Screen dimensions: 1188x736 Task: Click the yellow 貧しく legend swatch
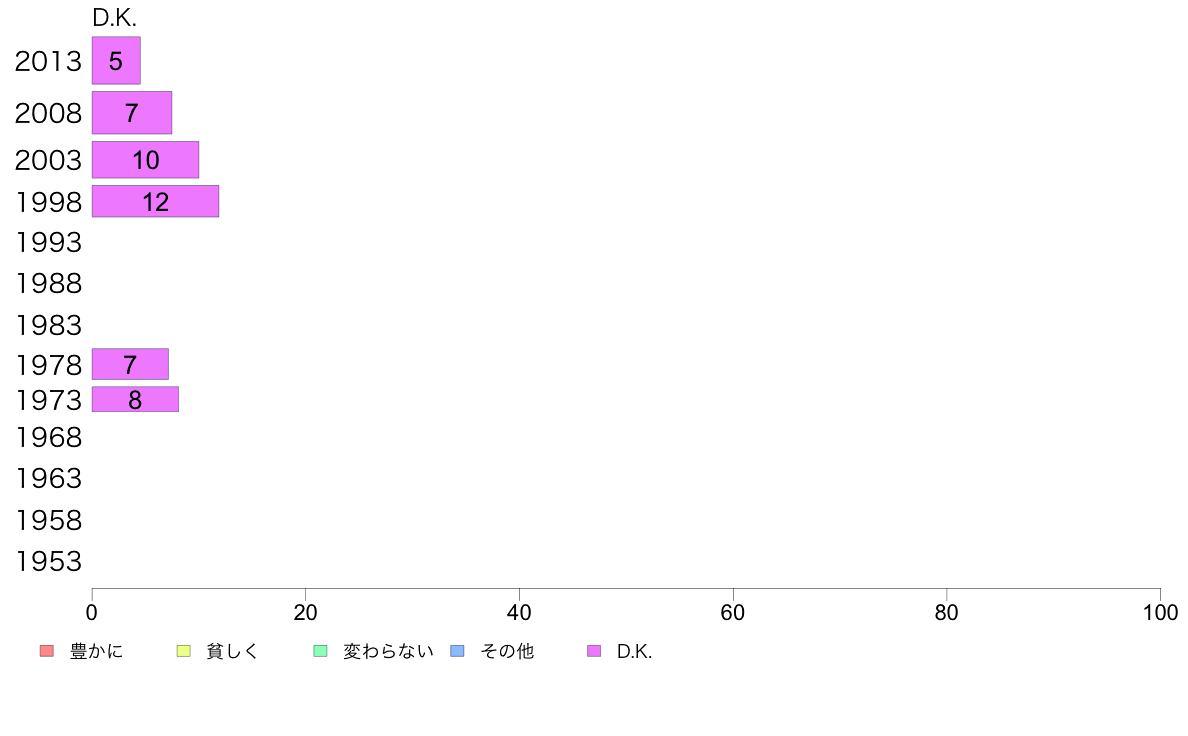point(183,651)
